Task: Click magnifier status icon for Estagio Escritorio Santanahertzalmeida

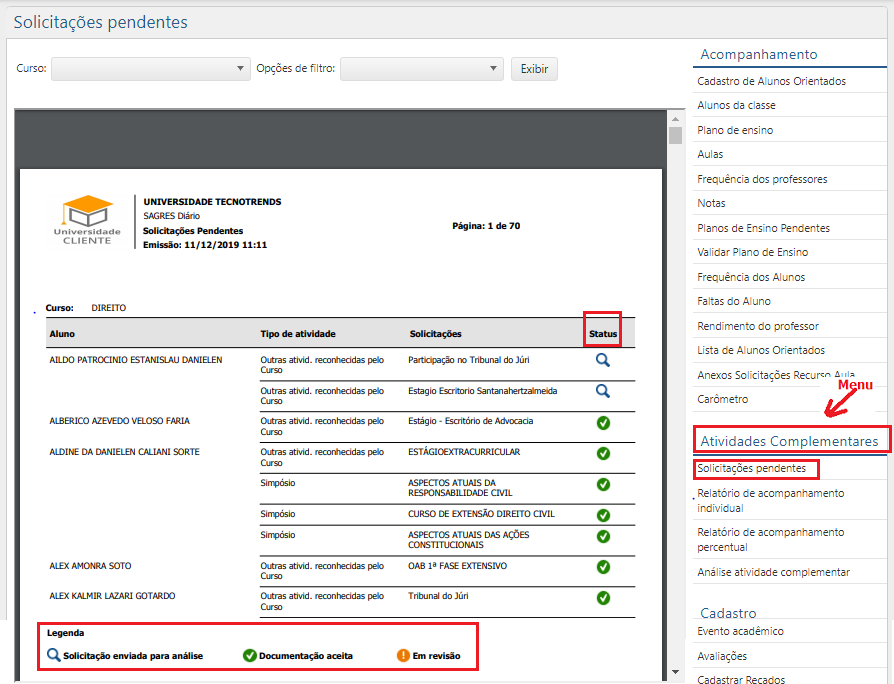Action: point(603,391)
